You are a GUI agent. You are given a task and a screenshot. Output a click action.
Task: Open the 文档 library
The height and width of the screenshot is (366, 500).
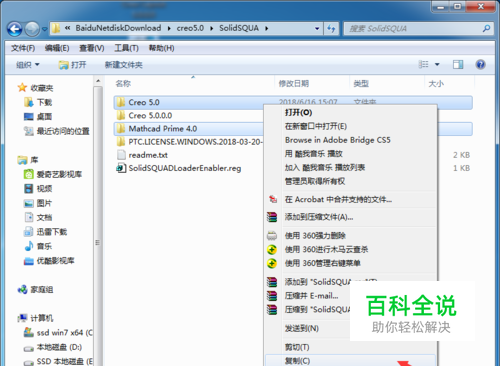click(x=38, y=217)
